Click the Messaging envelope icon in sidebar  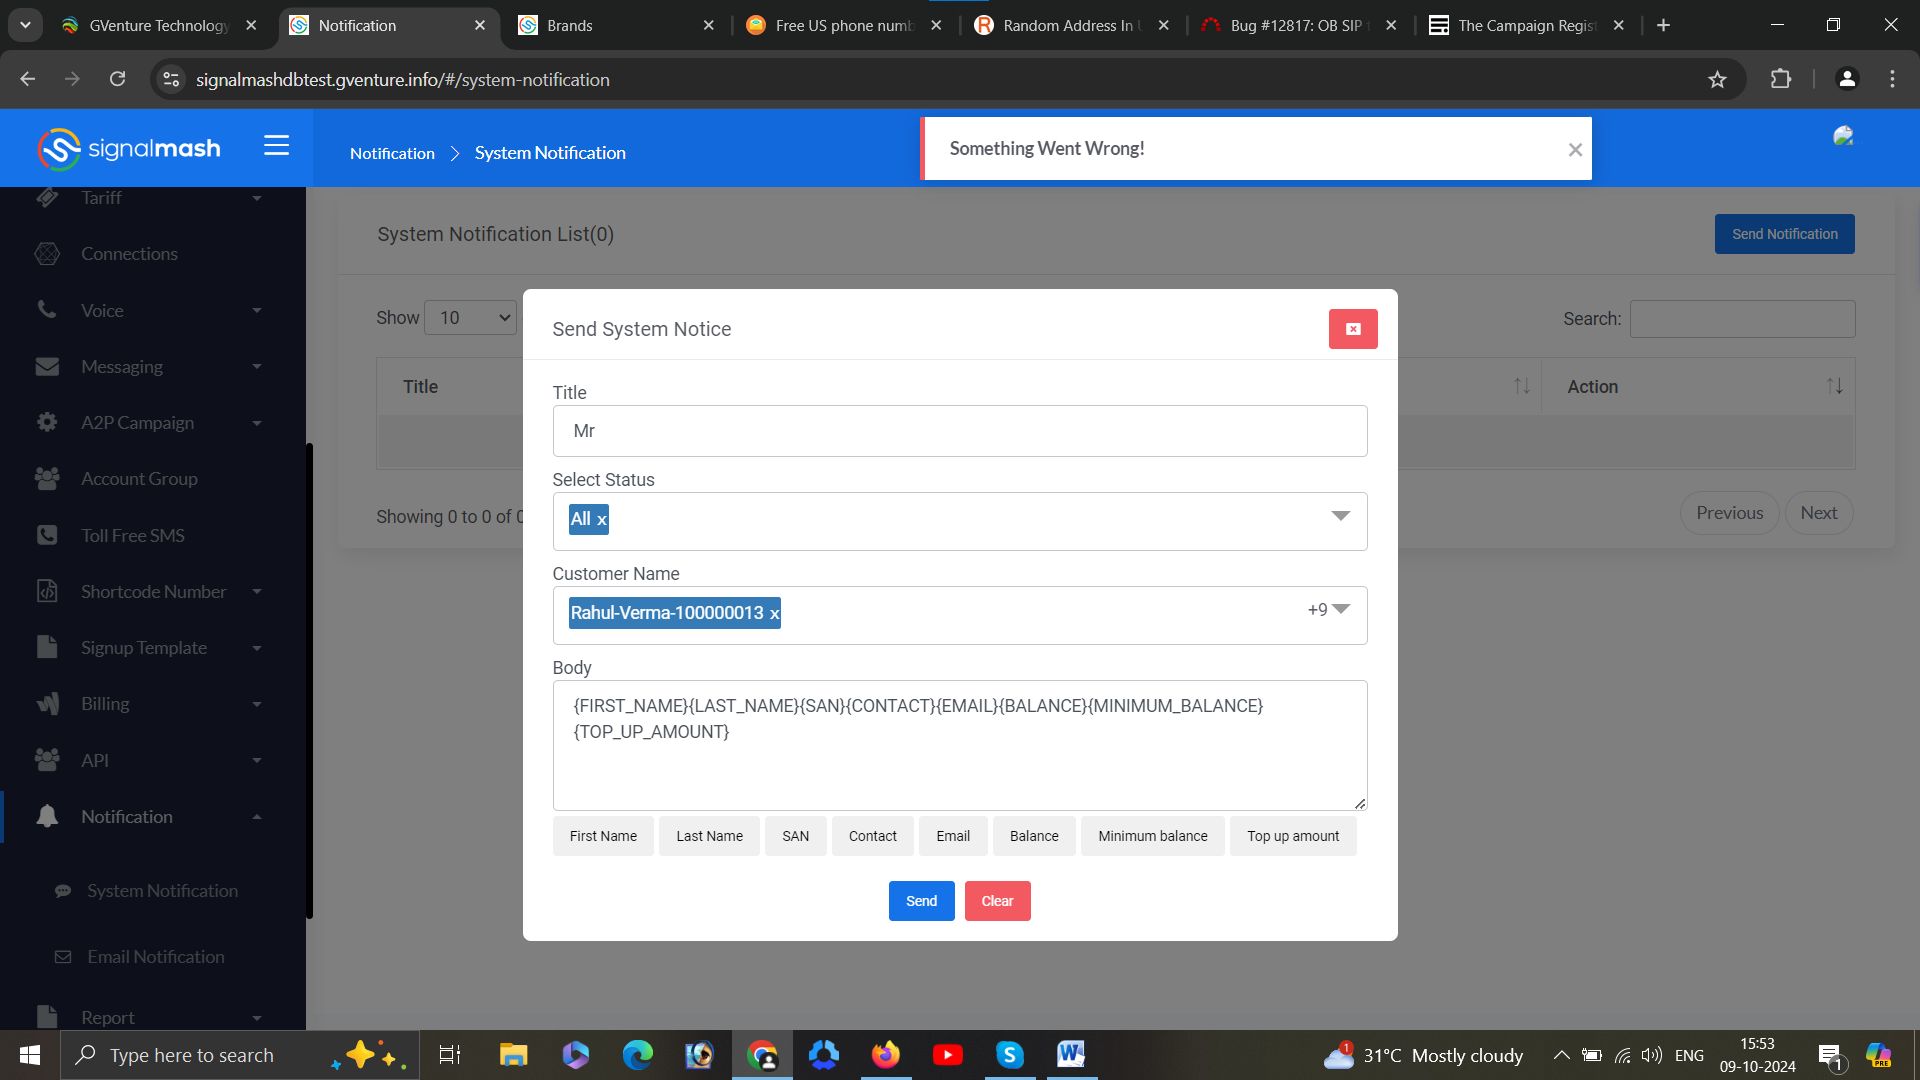tap(47, 367)
